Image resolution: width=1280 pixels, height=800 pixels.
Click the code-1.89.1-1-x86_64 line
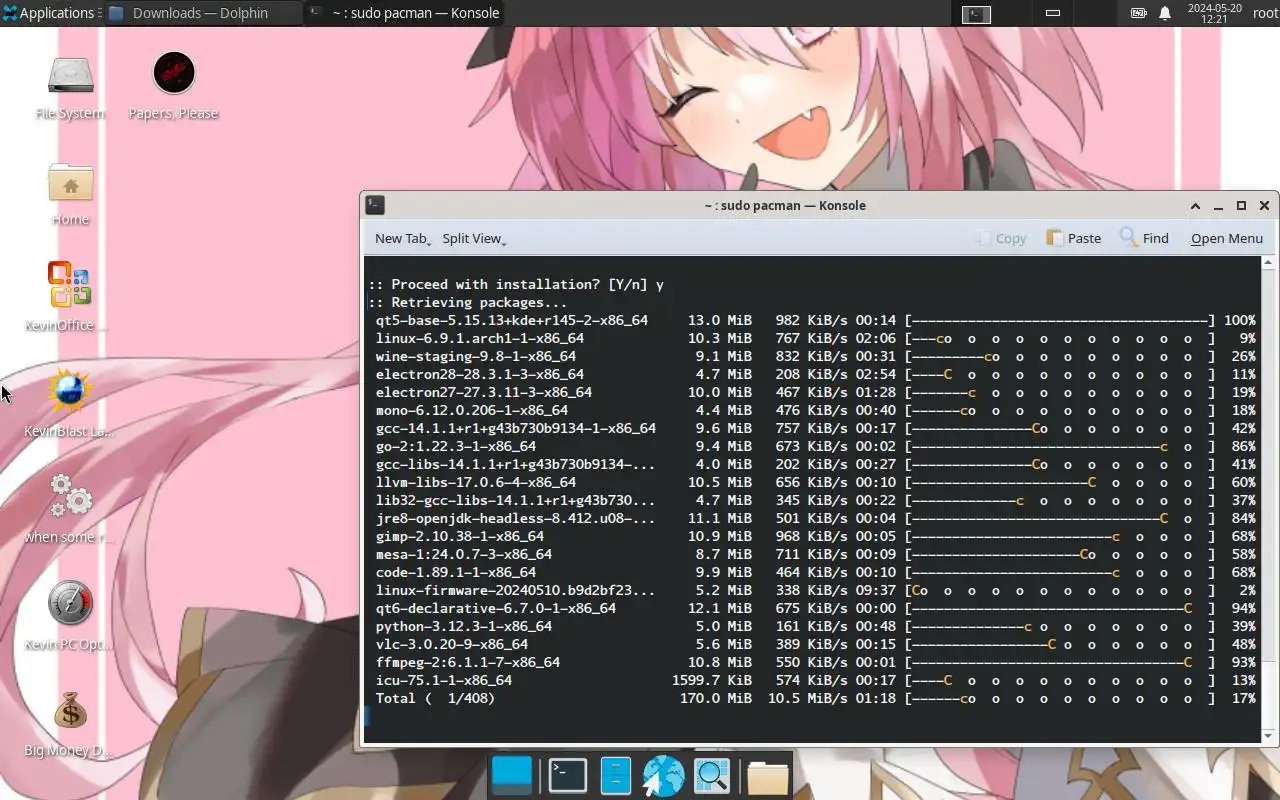[x=815, y=572]
